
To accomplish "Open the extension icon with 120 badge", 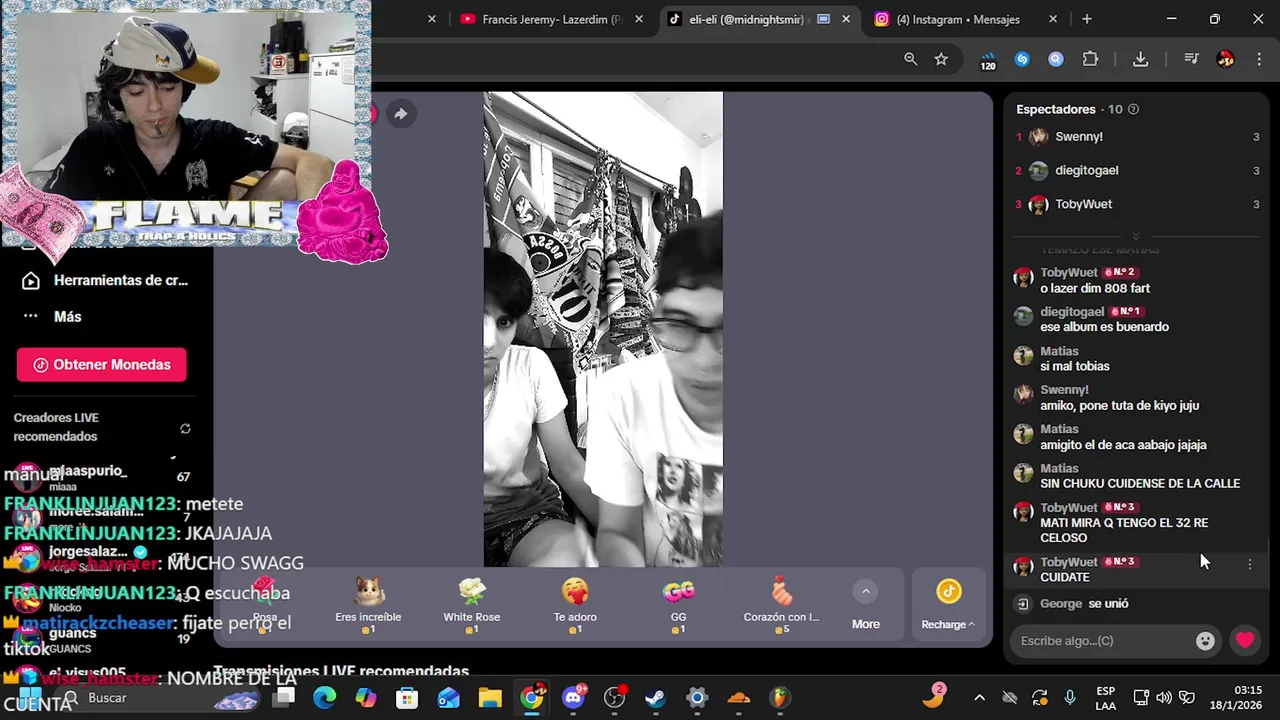I will click(x=988, y=60).
